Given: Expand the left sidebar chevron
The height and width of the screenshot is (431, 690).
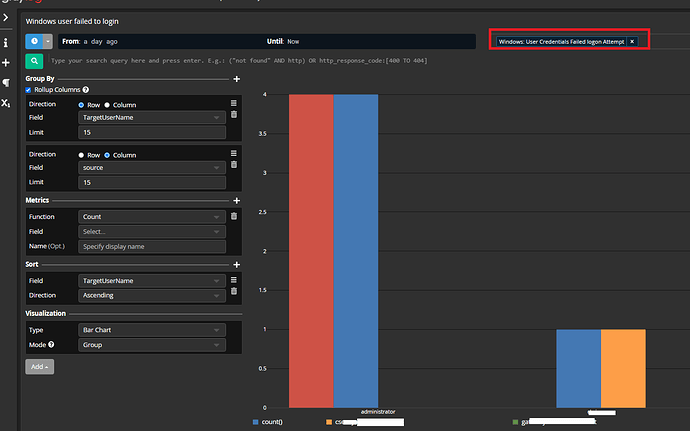Looking at the screenshot, I should click(5, 17).
